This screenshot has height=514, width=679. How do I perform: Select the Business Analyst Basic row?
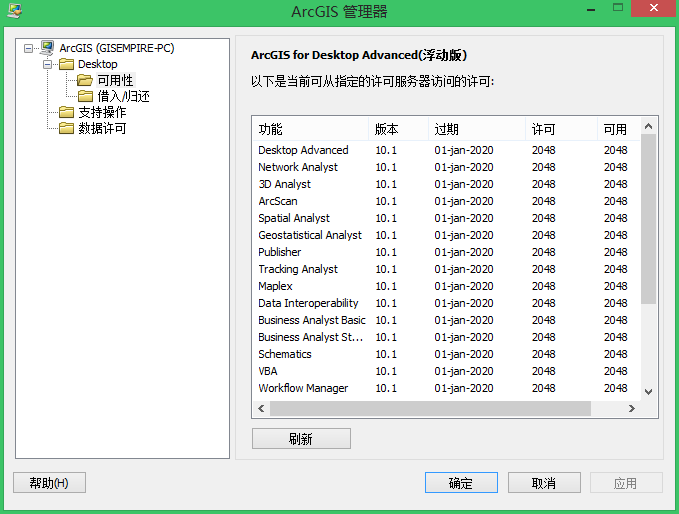click(446, 320)
